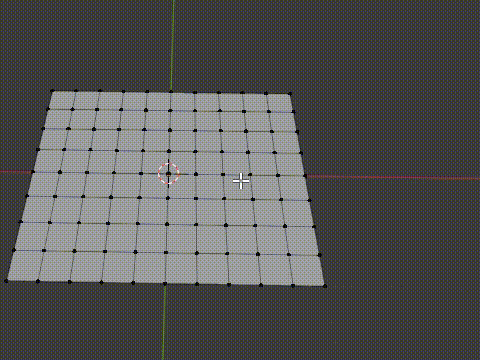Select the top-right corner vertex of the grid
480x360 pixels.
point(290,94)
